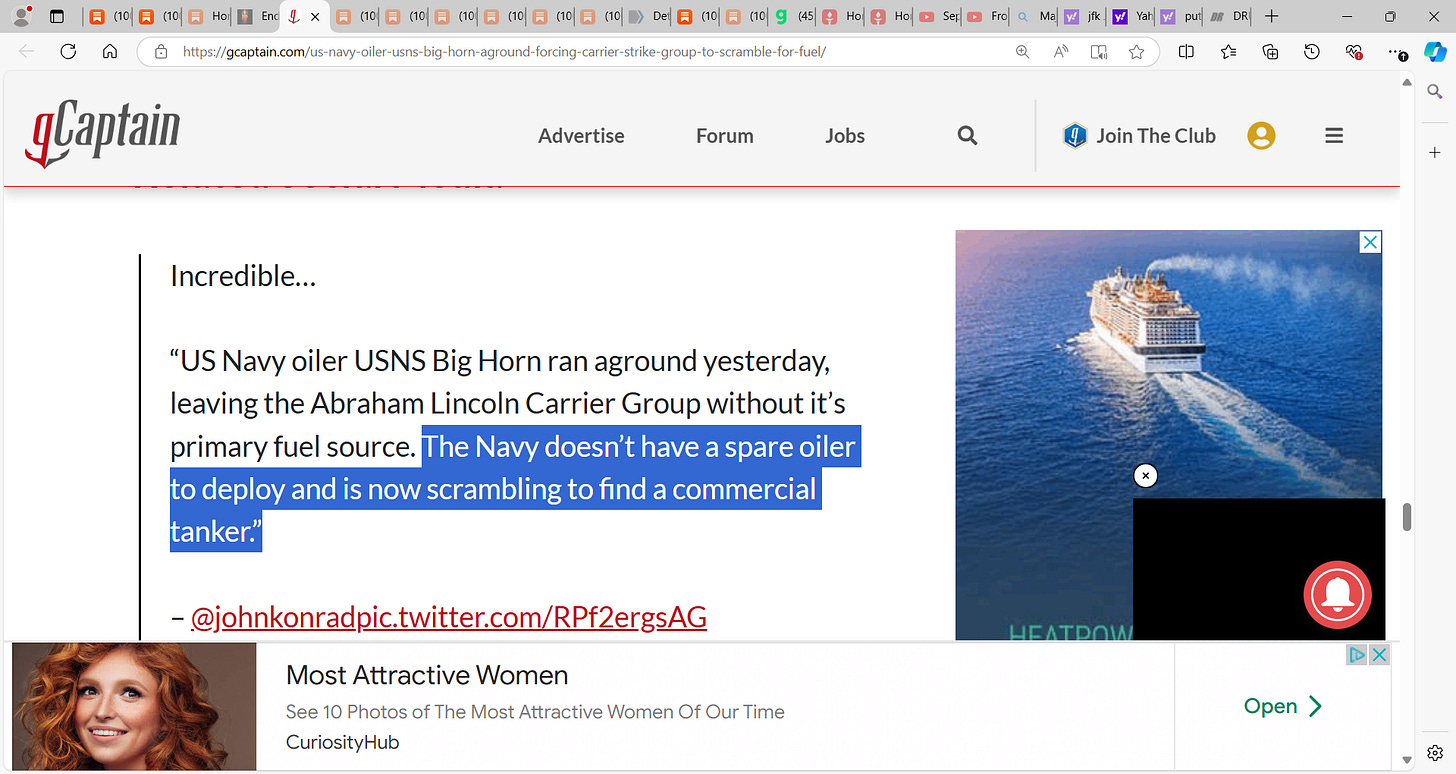This screenshot has width=1456, height=774.
Task: Click the page vertical scrollbar thumb
Action: pos(1407,517)
